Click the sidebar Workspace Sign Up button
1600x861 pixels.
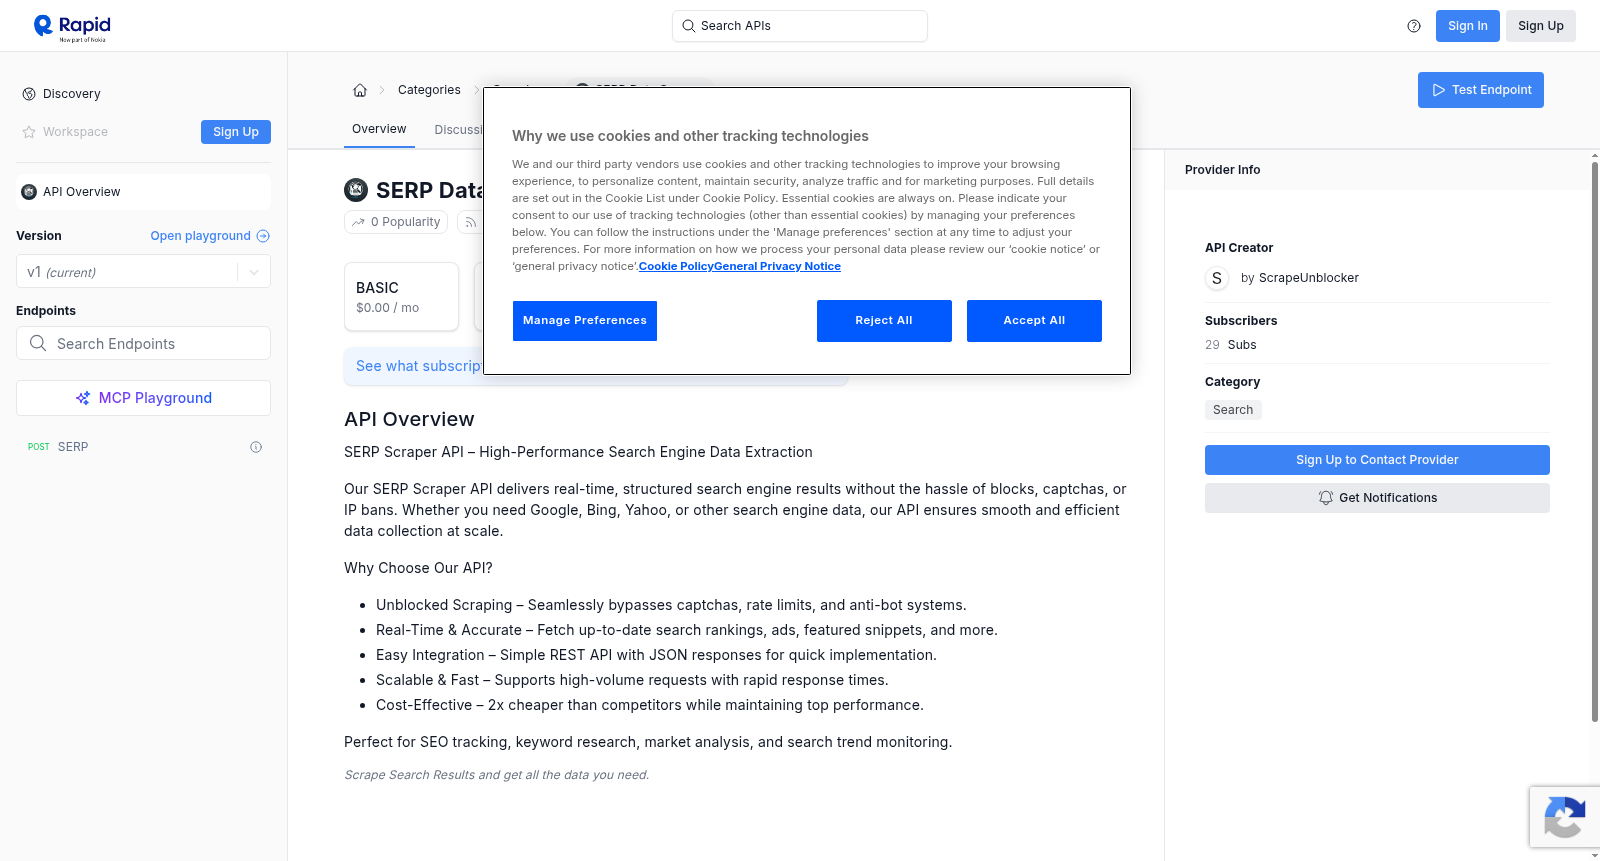(x=236, y=132)
